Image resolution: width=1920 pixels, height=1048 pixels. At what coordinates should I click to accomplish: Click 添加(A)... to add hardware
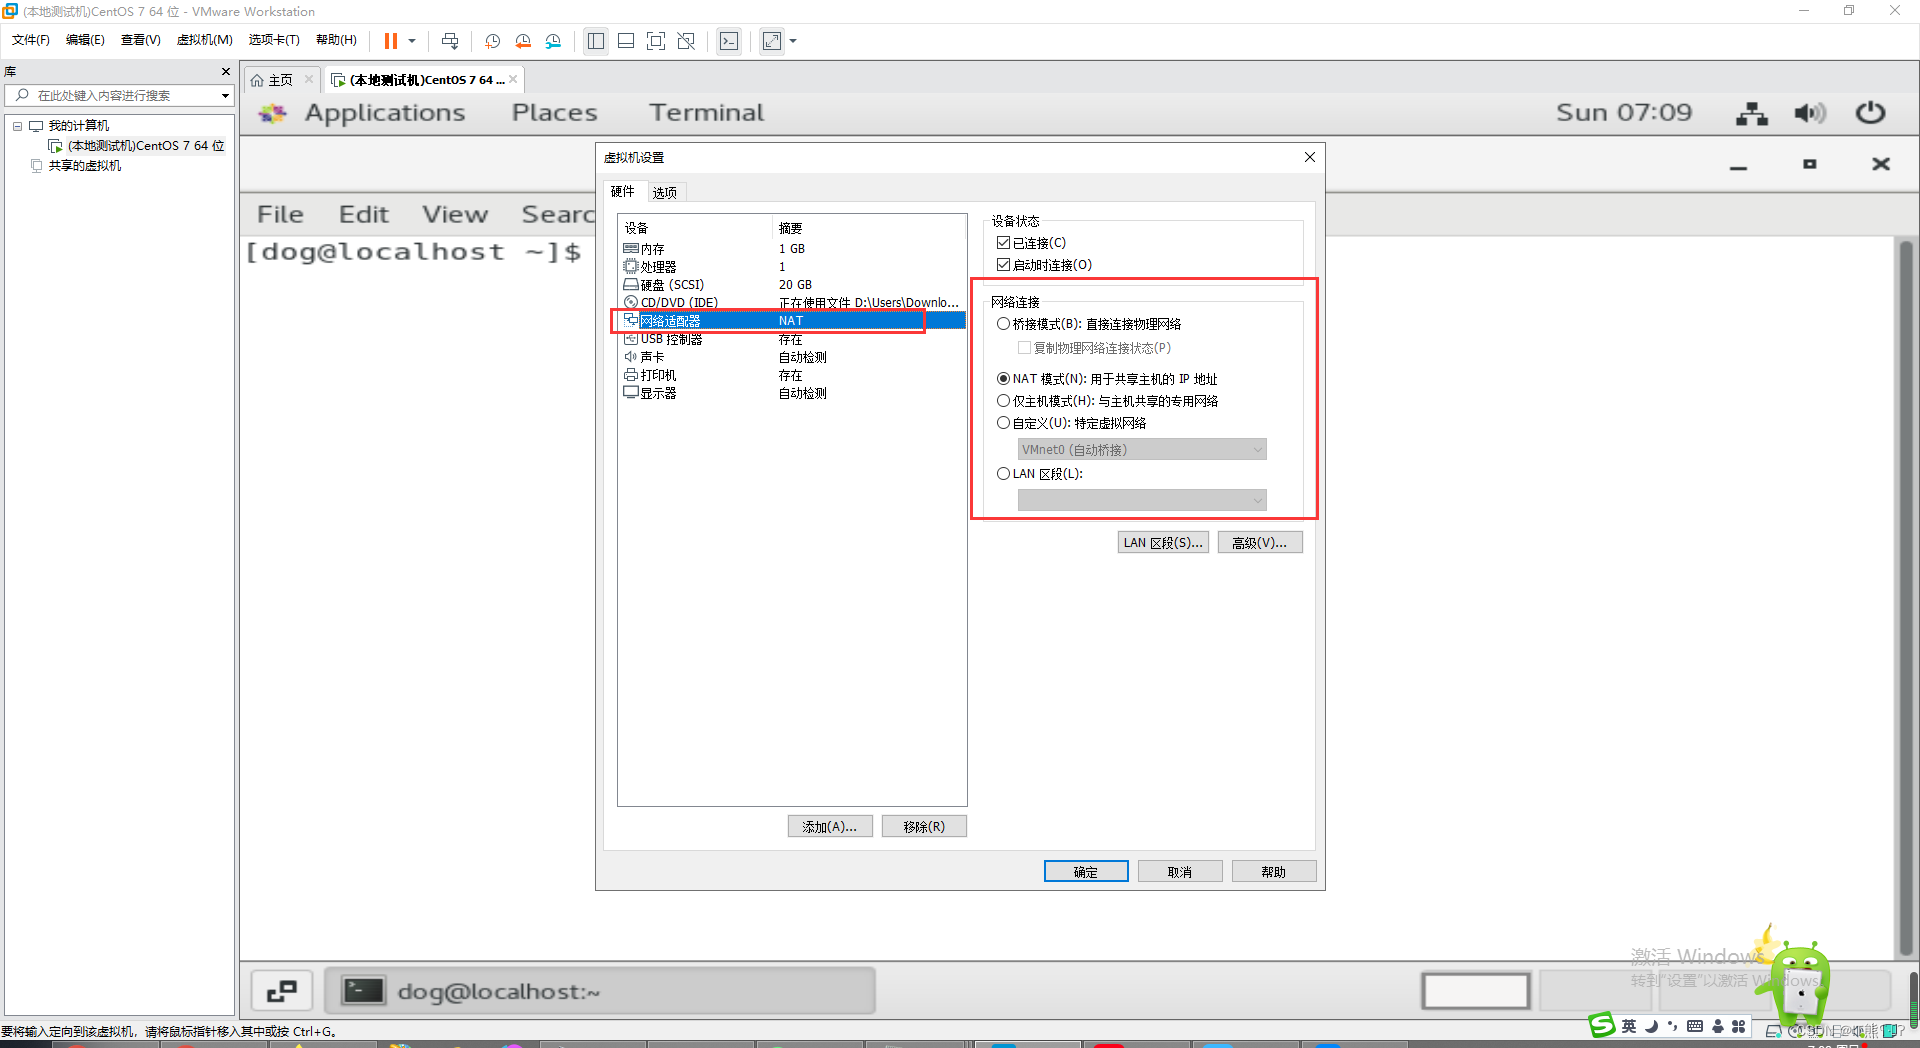pos(830,827)
